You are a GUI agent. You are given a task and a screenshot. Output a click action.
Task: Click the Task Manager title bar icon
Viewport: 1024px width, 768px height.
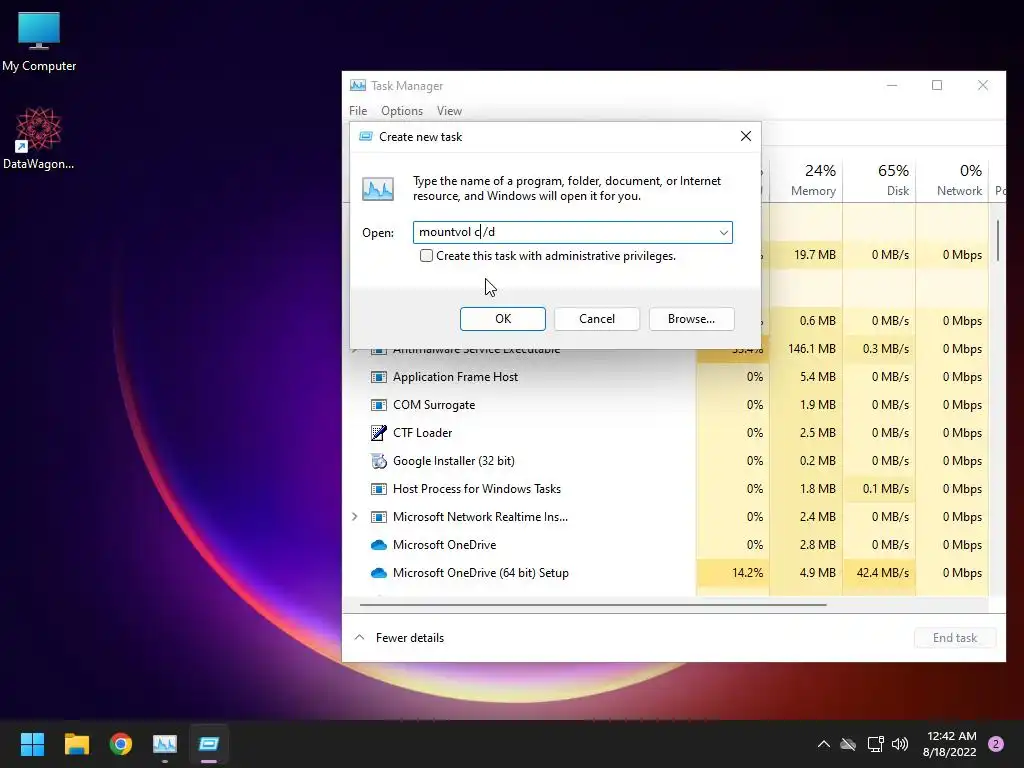coord(357,86)
